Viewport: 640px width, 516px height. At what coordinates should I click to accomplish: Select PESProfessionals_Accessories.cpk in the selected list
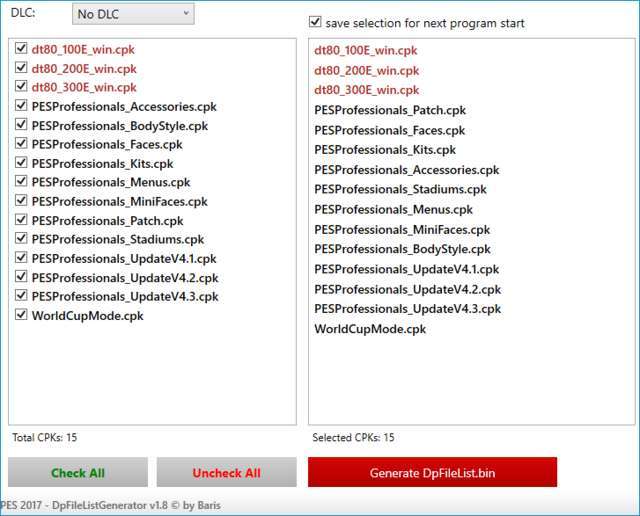[407, 170]
